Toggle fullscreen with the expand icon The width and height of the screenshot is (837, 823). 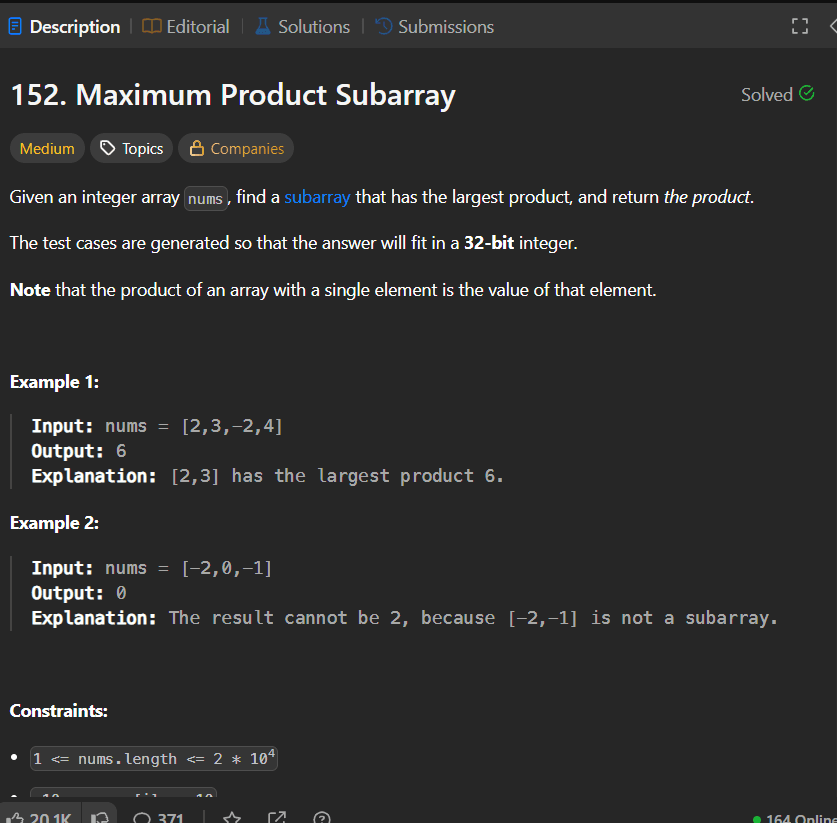[x=799, y=26]
